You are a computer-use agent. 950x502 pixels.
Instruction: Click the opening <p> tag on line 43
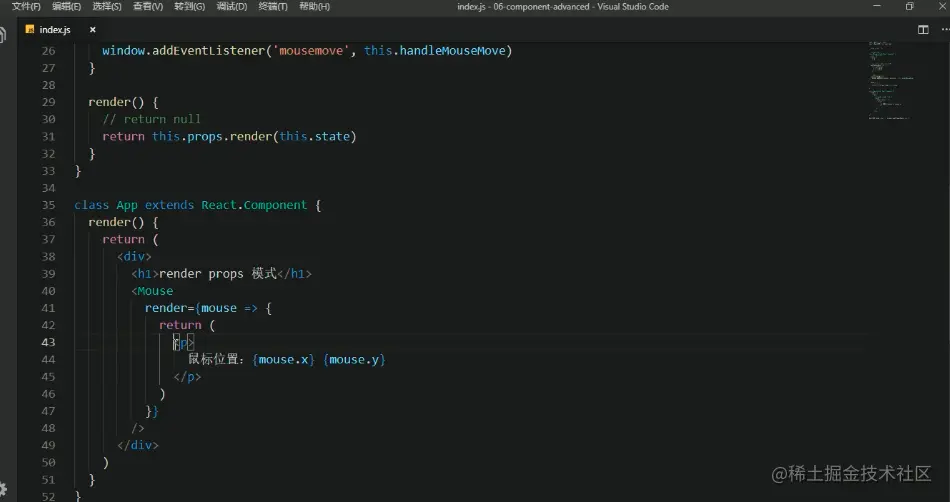pyautogui.click(x=184, y=343)
